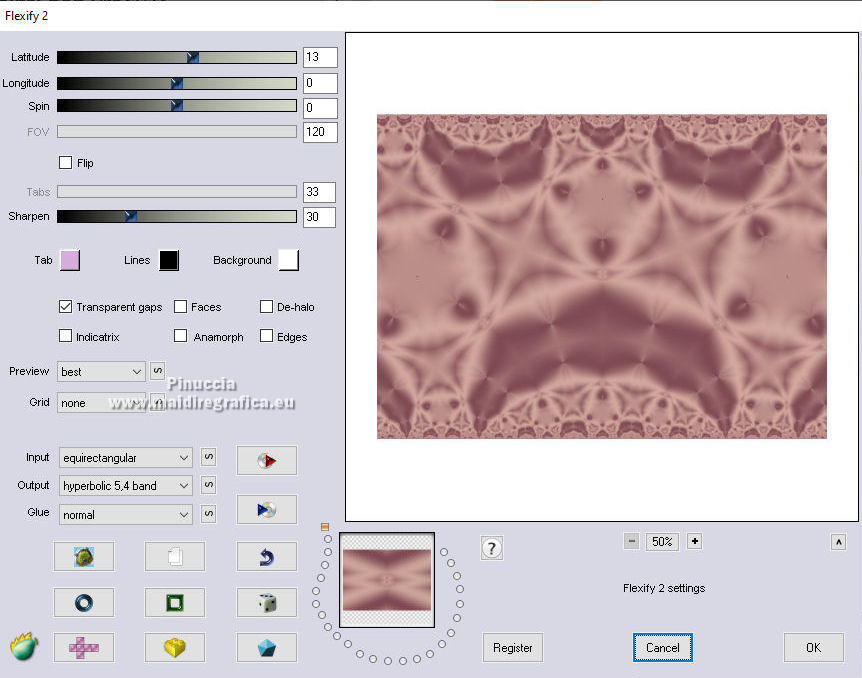Pick the pink Tab color swatch
862x678 pixels.
coord(70,260)
